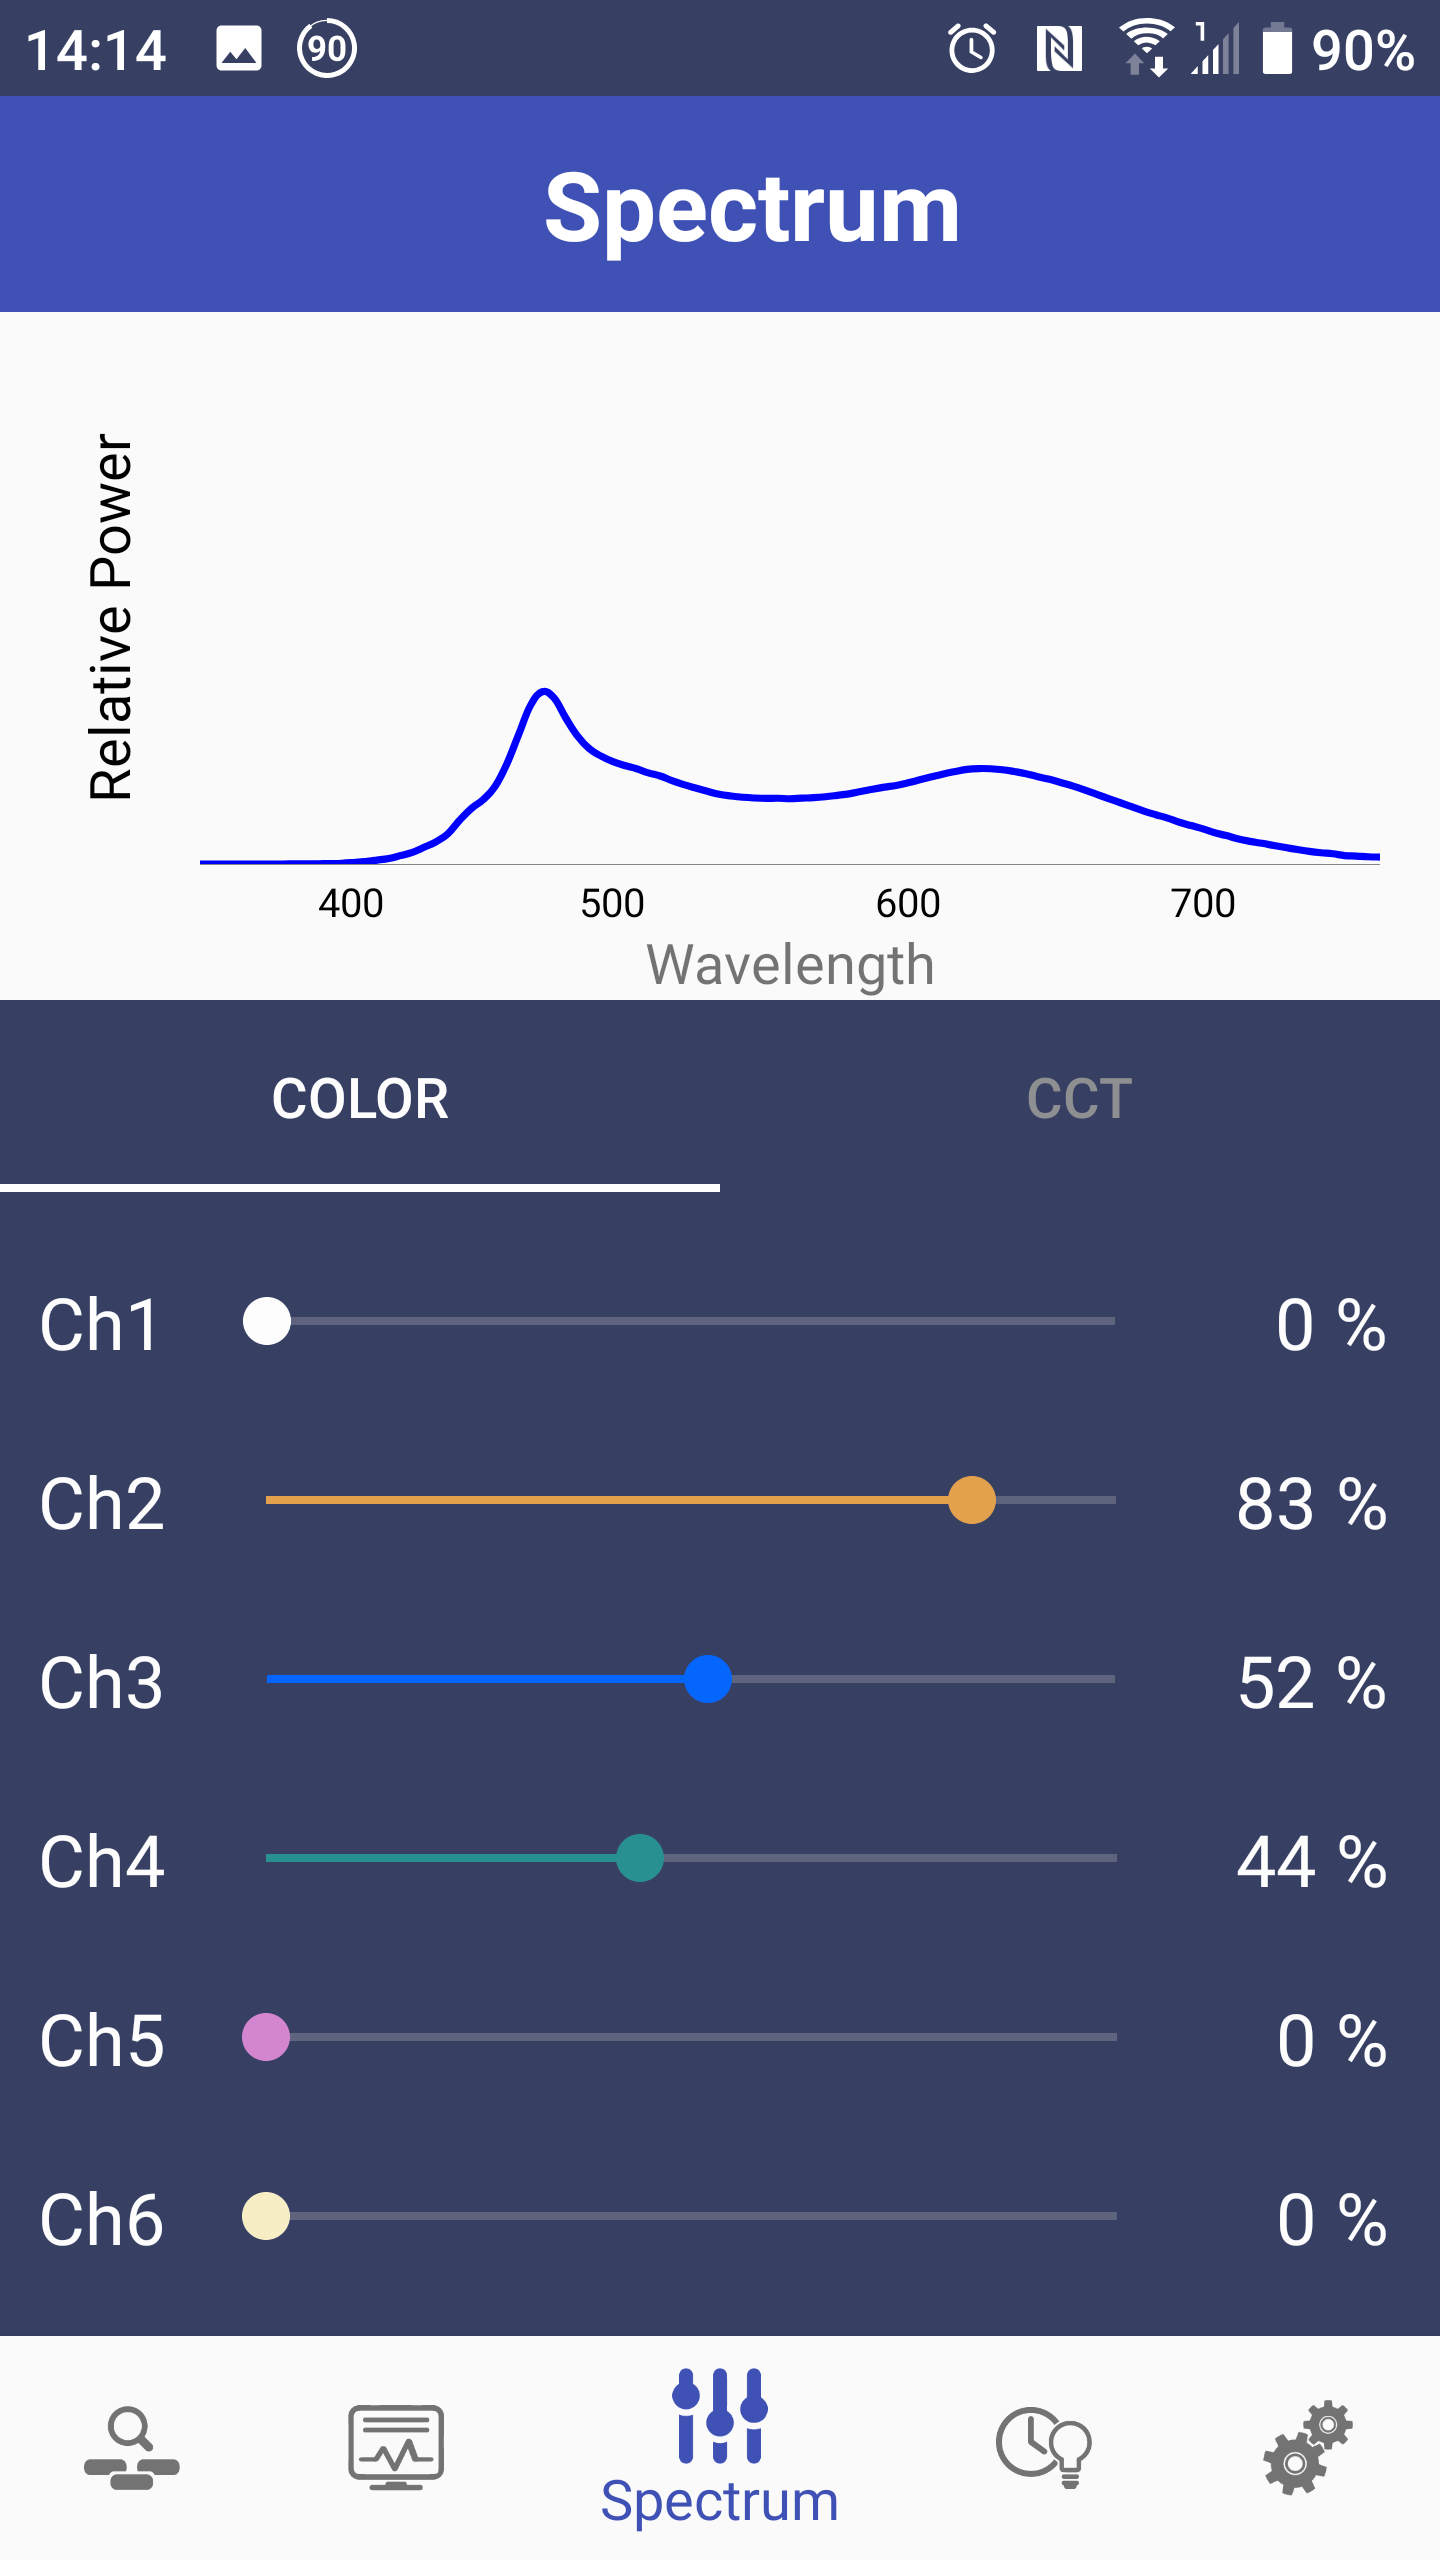Screen dimensions: 1440x2560
Task: Tap the alarm clock status bar icon
Action: 971,49
